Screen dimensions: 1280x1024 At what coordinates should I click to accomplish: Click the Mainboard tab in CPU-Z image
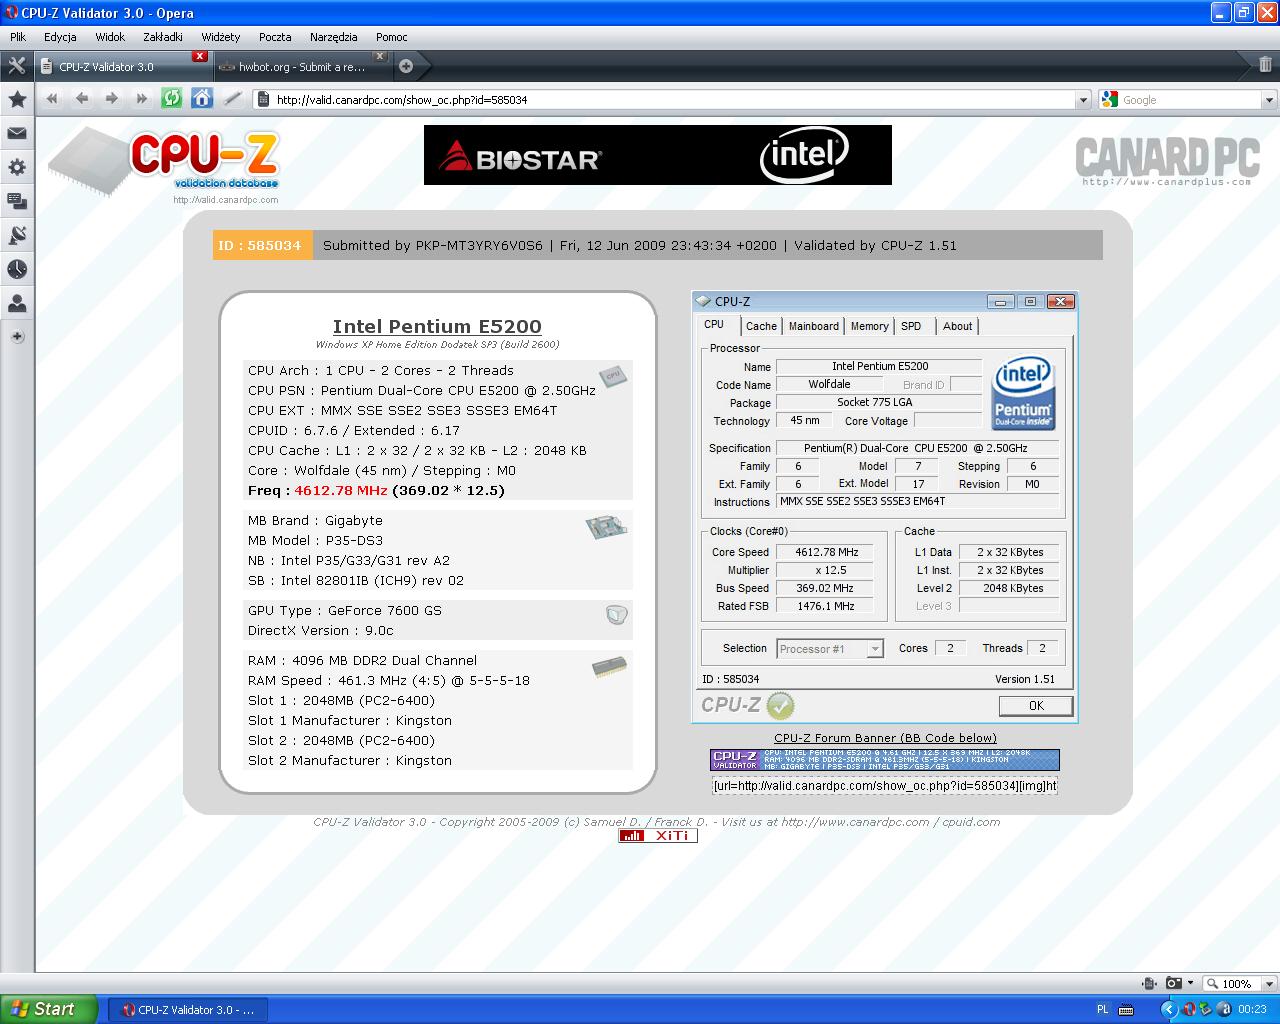[814, 326]
